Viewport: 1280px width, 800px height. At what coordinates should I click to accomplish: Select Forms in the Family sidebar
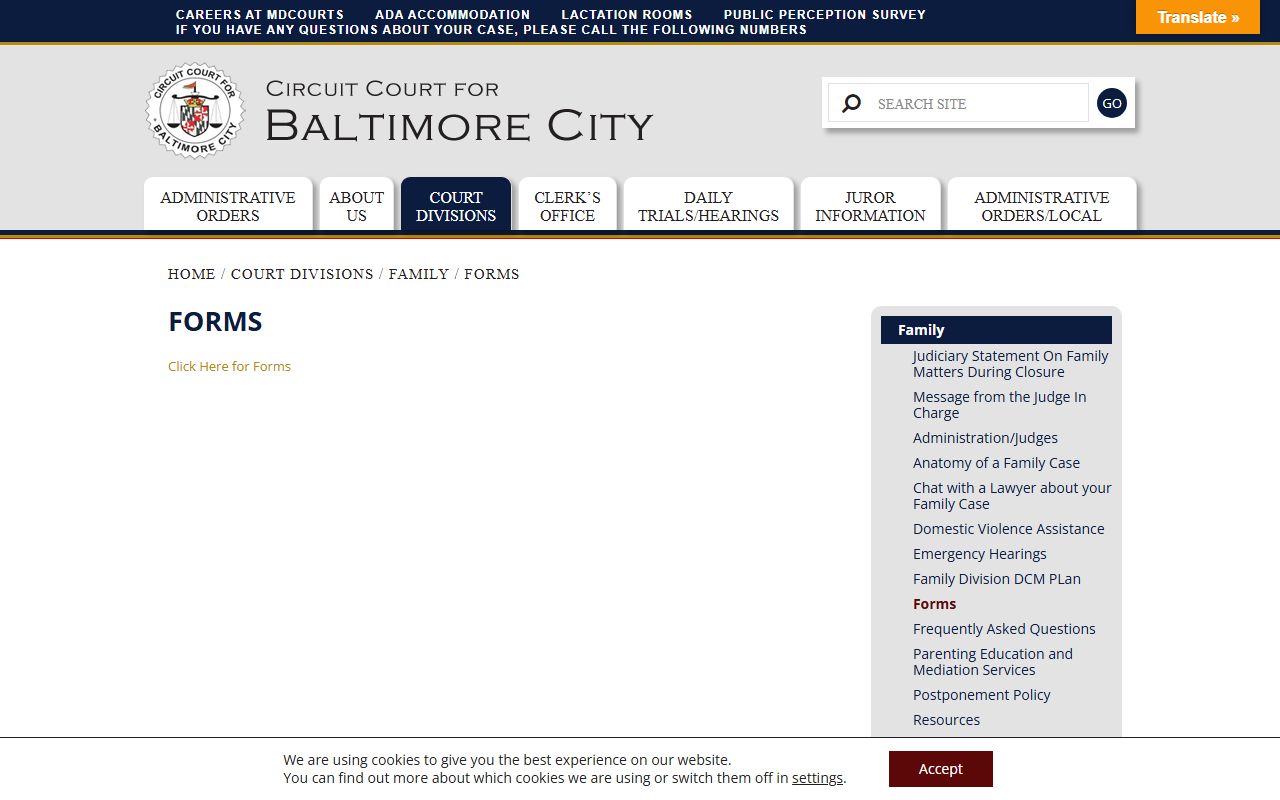[x=934, y=604]
